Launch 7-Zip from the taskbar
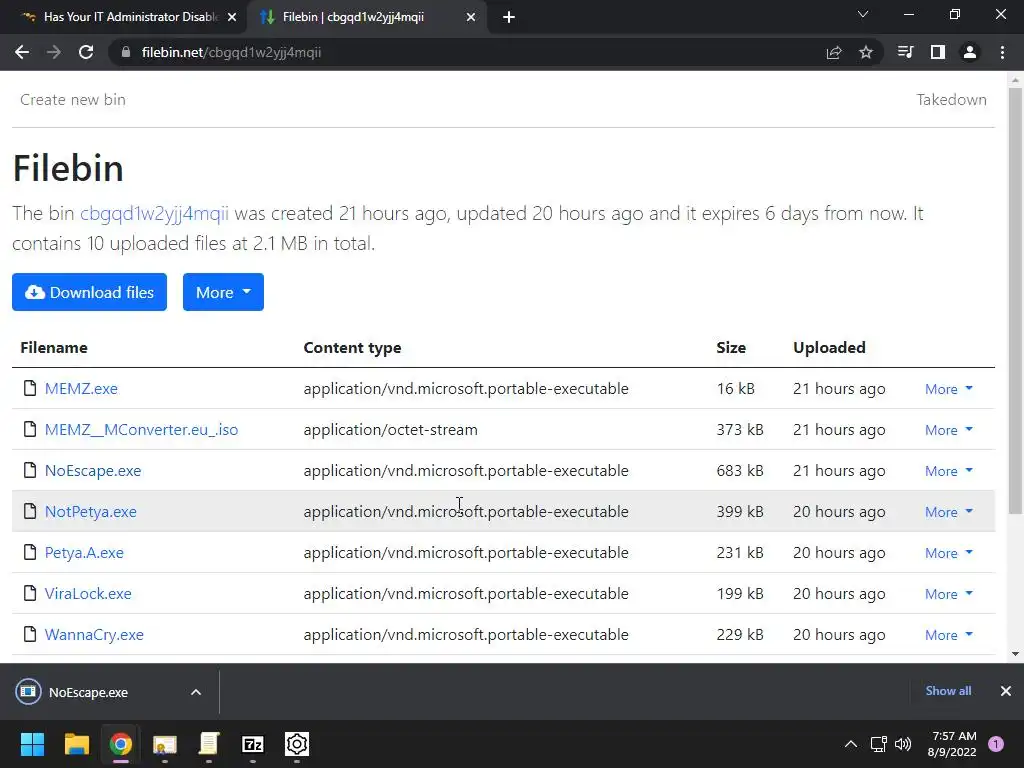1024x768 pixels. 253,744
